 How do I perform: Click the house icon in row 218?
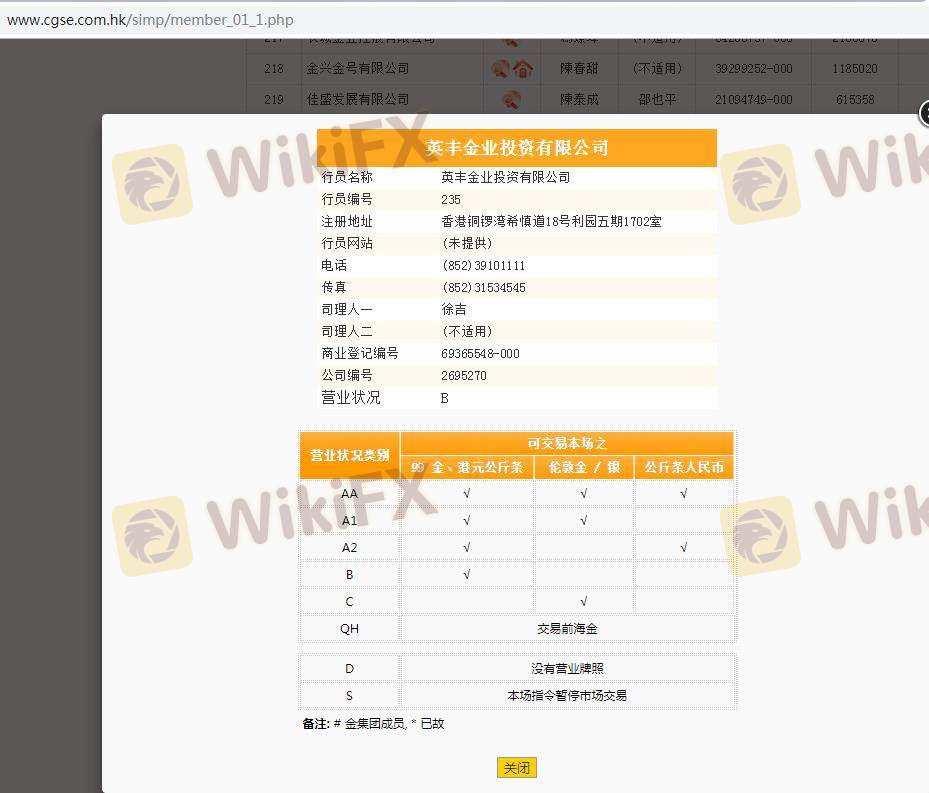click(523, 69)
